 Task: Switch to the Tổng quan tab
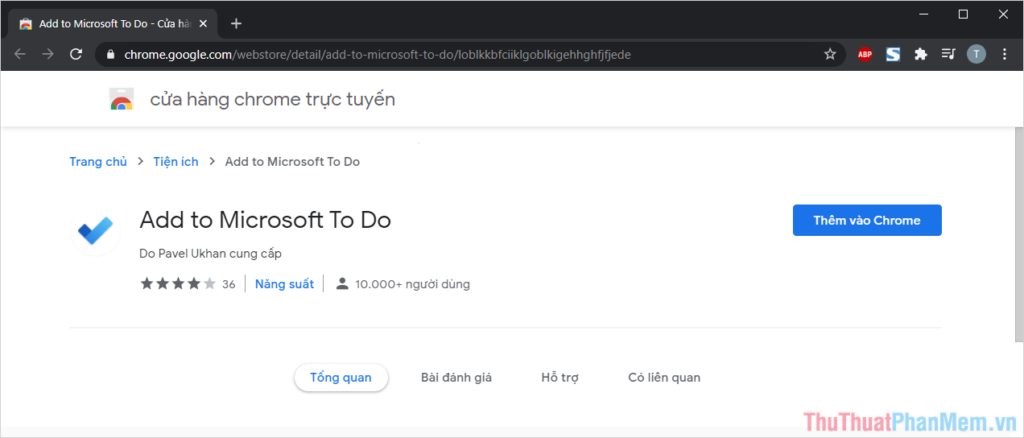tap(341, 377)
